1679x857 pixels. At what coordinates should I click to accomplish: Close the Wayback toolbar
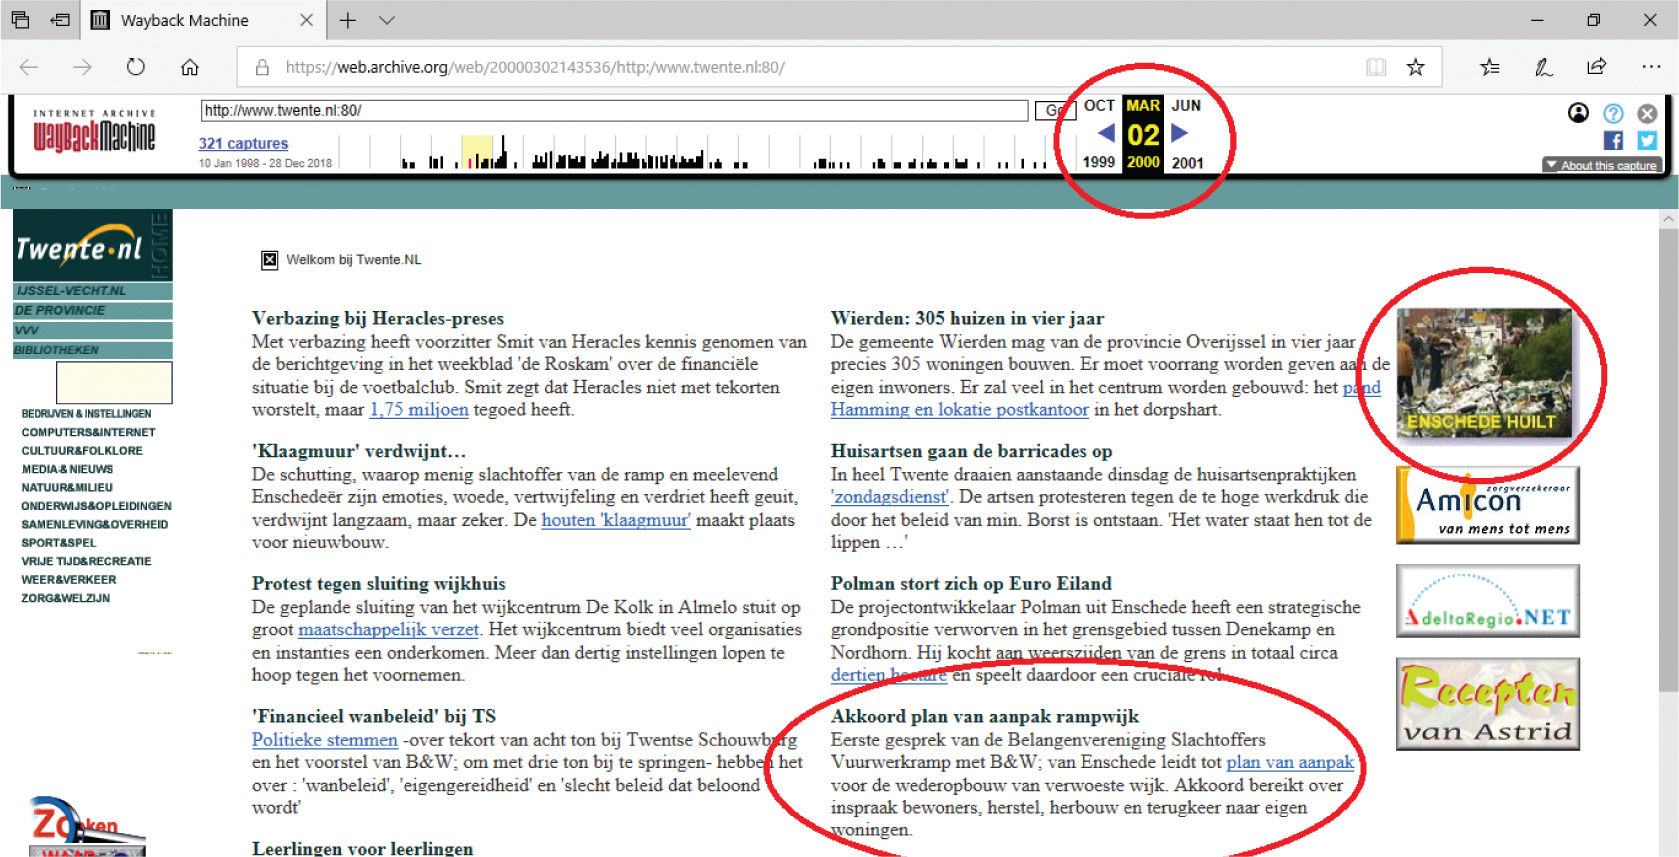tap(1647, 113)
